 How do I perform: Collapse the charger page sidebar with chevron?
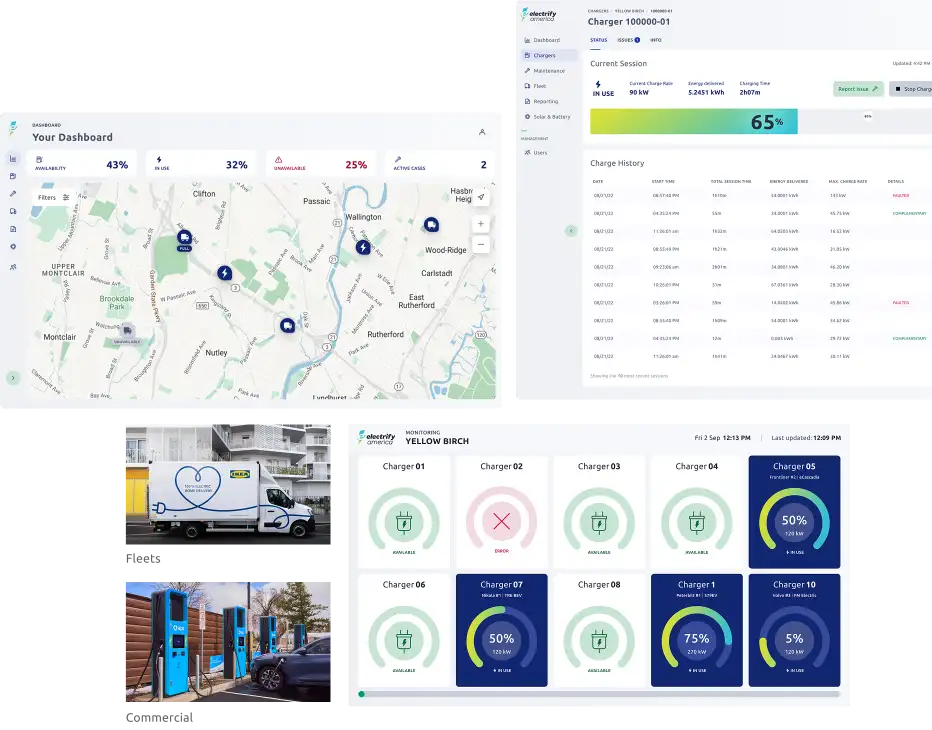(571, 231)
